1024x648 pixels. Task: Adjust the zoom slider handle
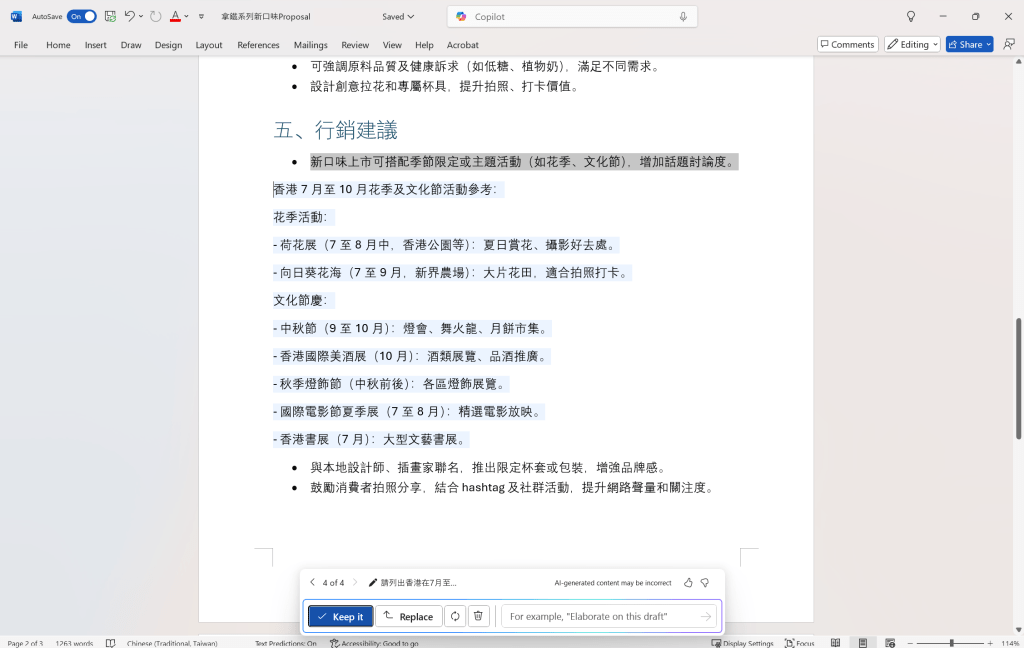click(952, 643)
